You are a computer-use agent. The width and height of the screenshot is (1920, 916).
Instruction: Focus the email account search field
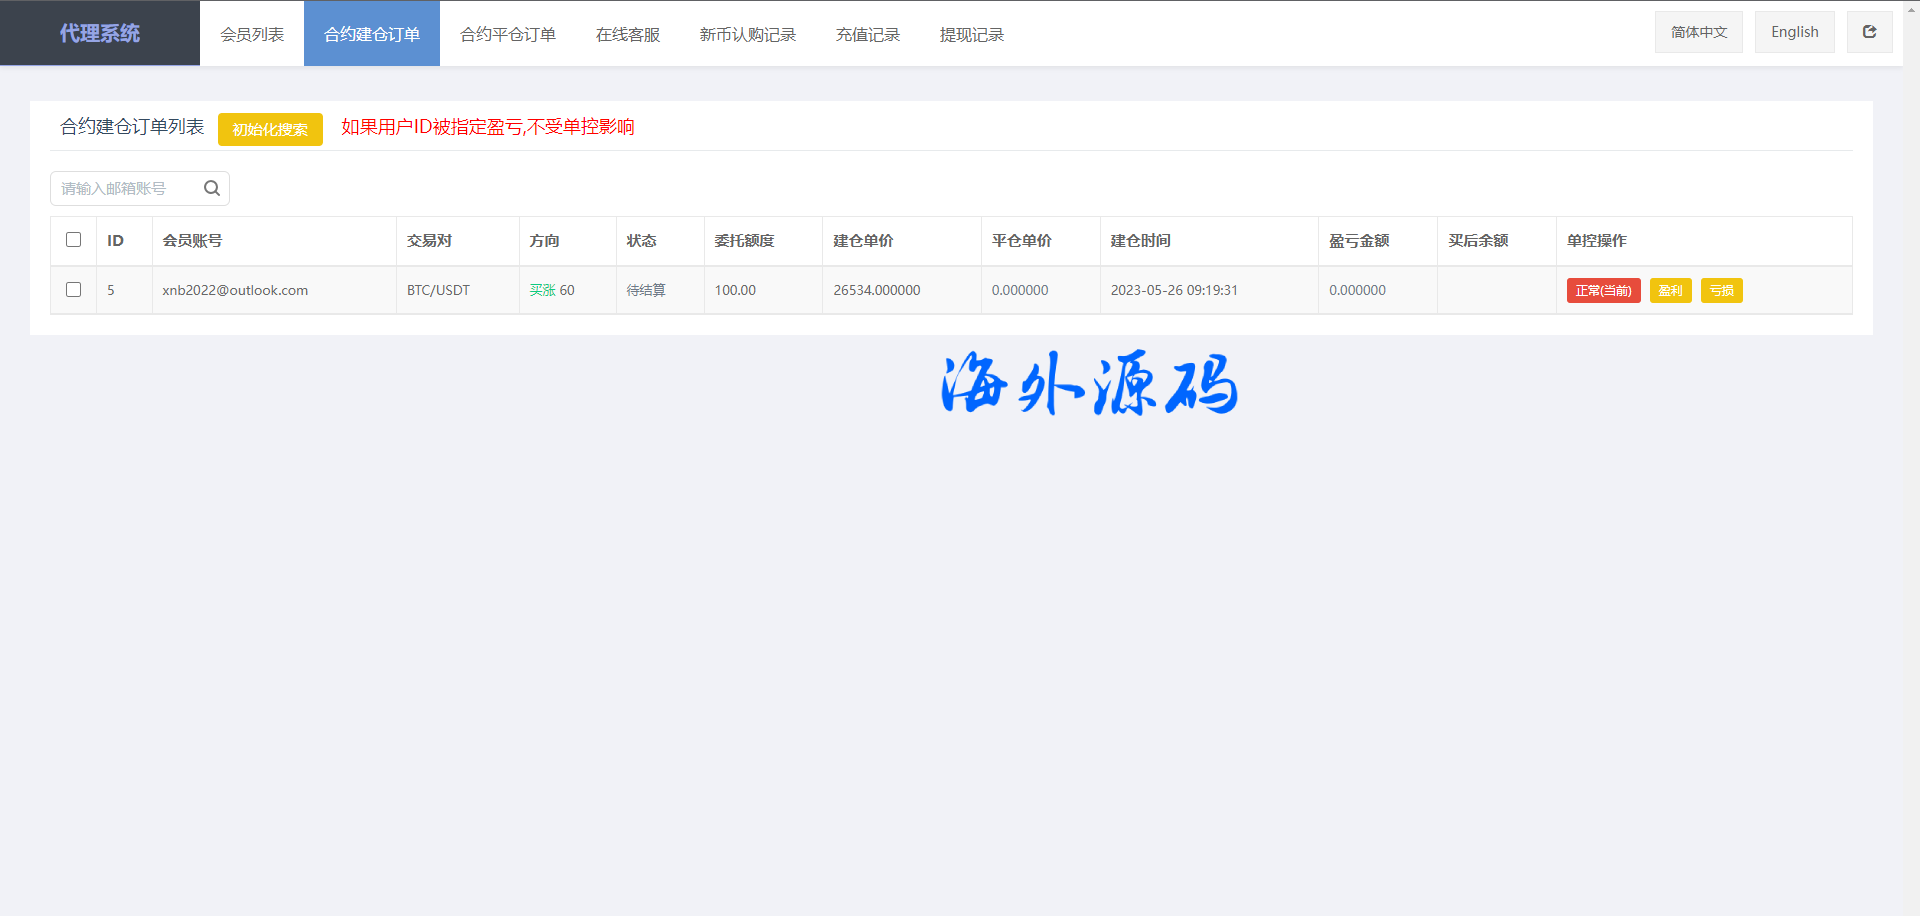(125, 188)
